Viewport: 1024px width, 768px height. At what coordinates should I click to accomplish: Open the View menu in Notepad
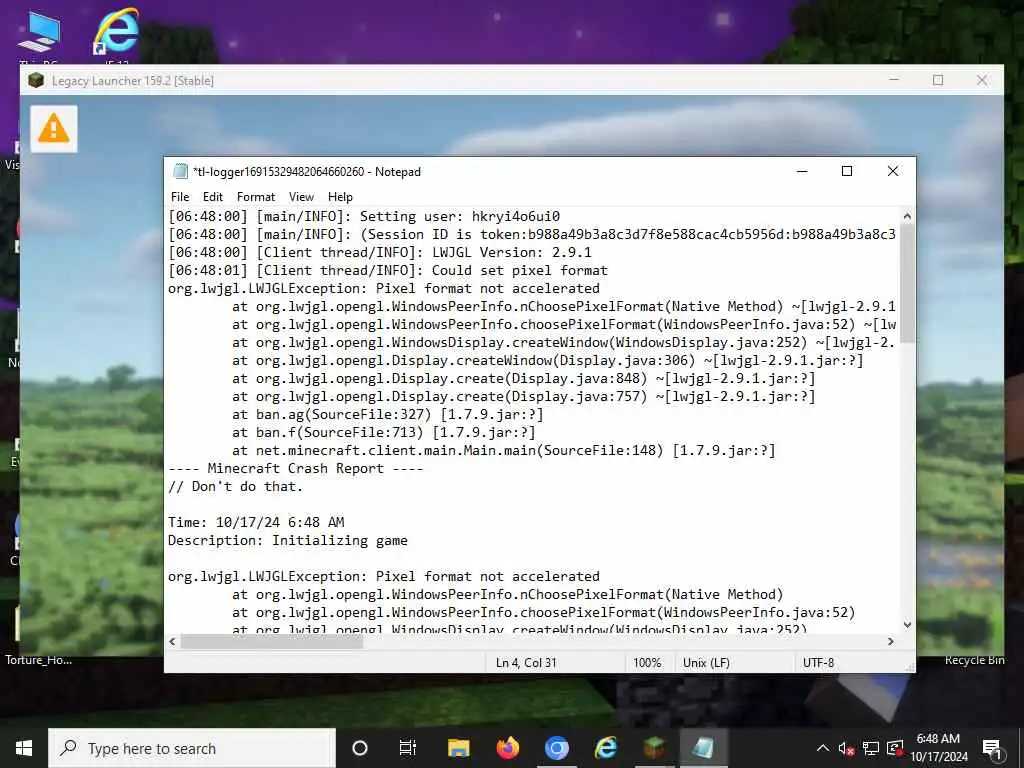301,197
